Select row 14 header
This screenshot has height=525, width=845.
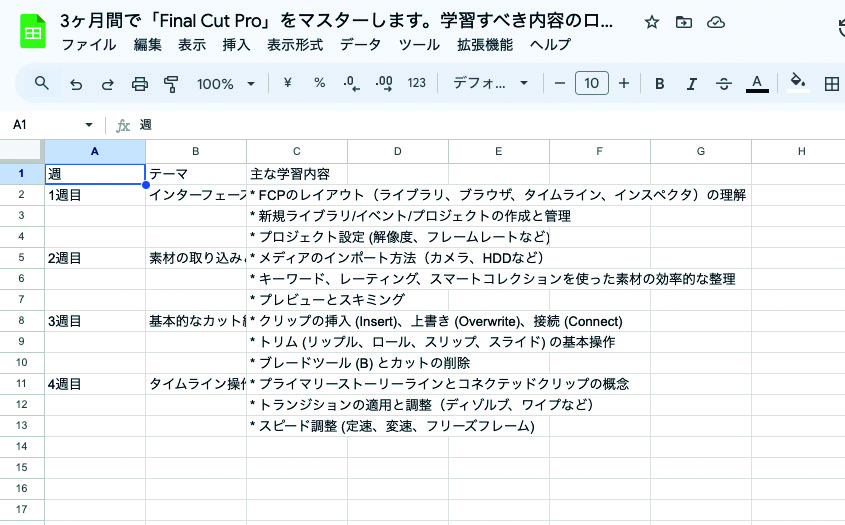click(x=22, y=446)
